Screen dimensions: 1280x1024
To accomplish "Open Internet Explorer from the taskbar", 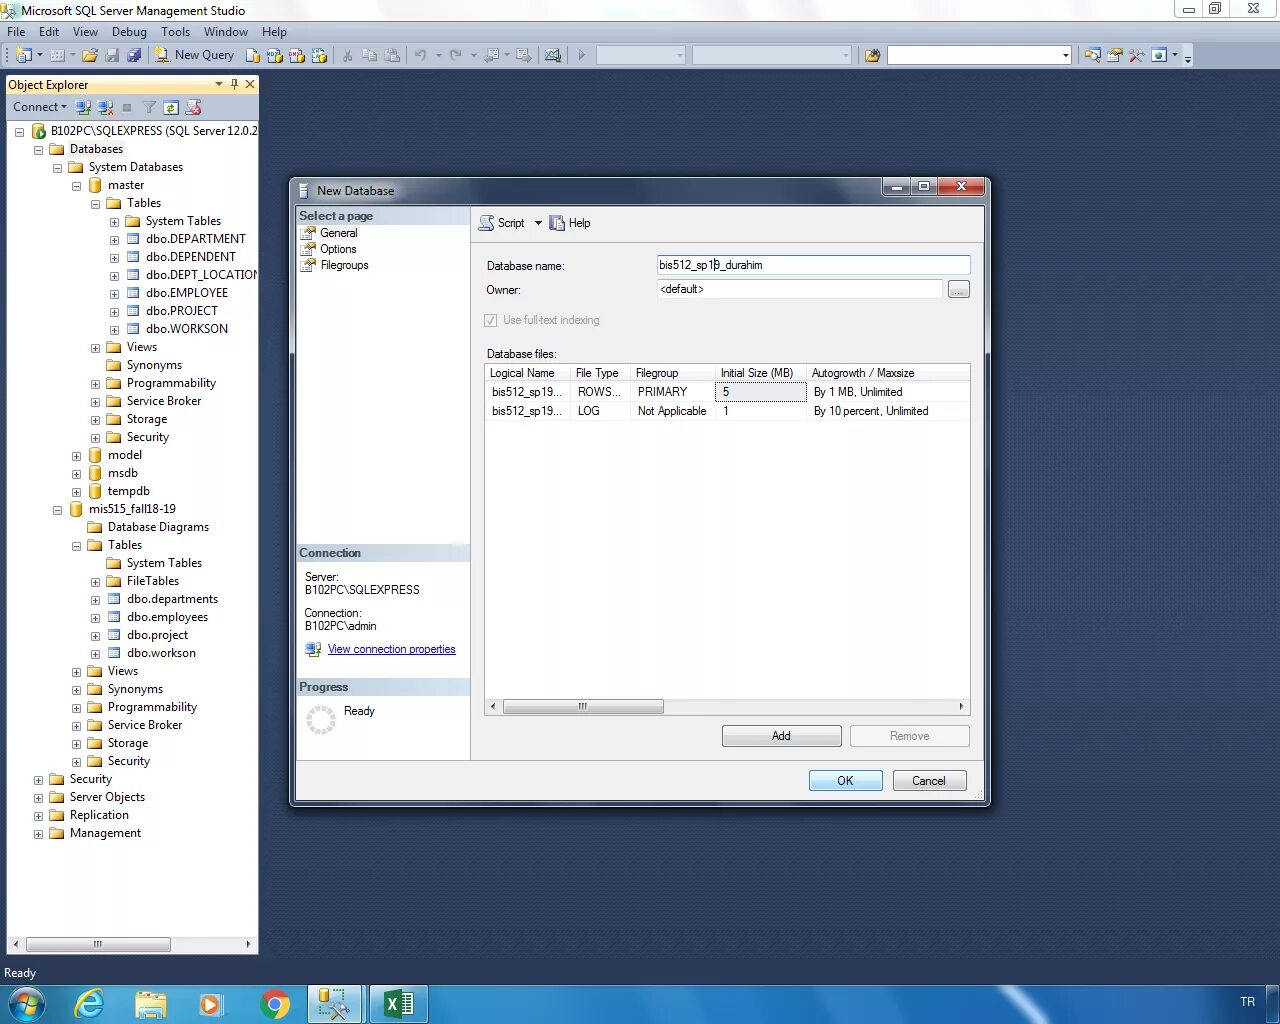I will point(89,1004).
